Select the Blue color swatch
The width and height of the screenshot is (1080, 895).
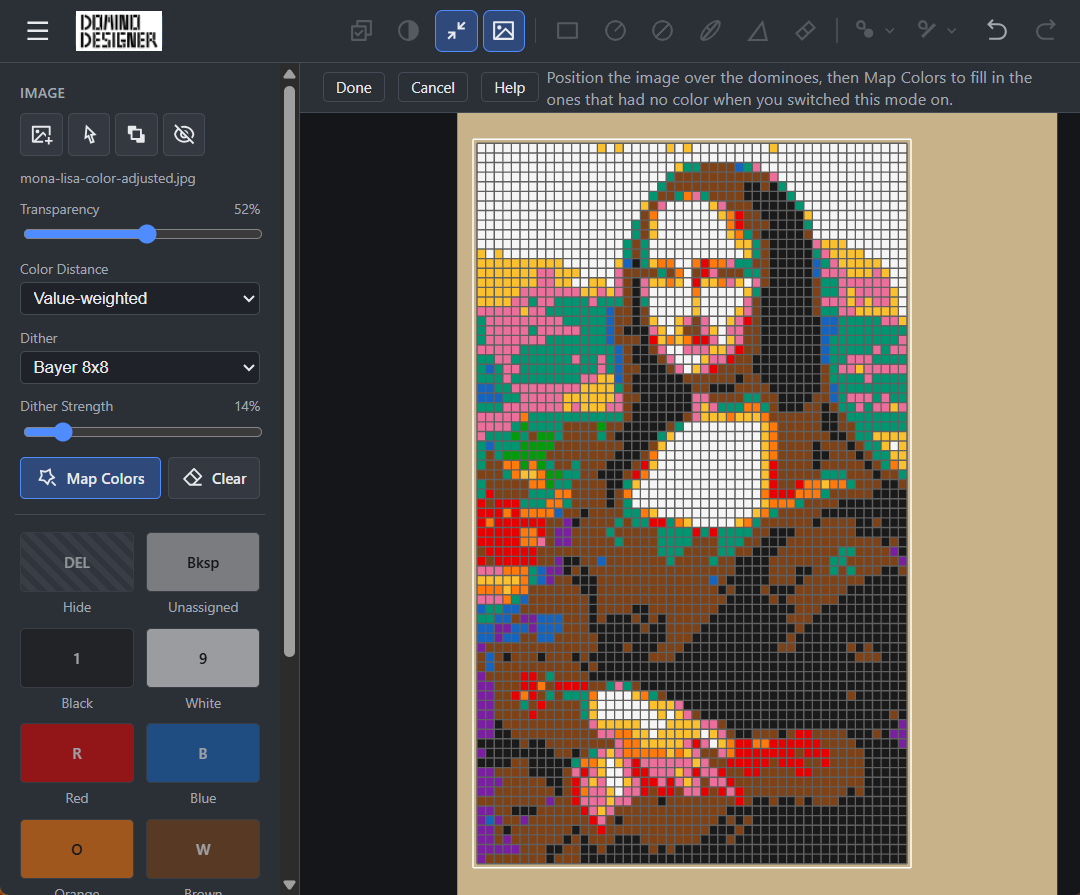[203, 753]
